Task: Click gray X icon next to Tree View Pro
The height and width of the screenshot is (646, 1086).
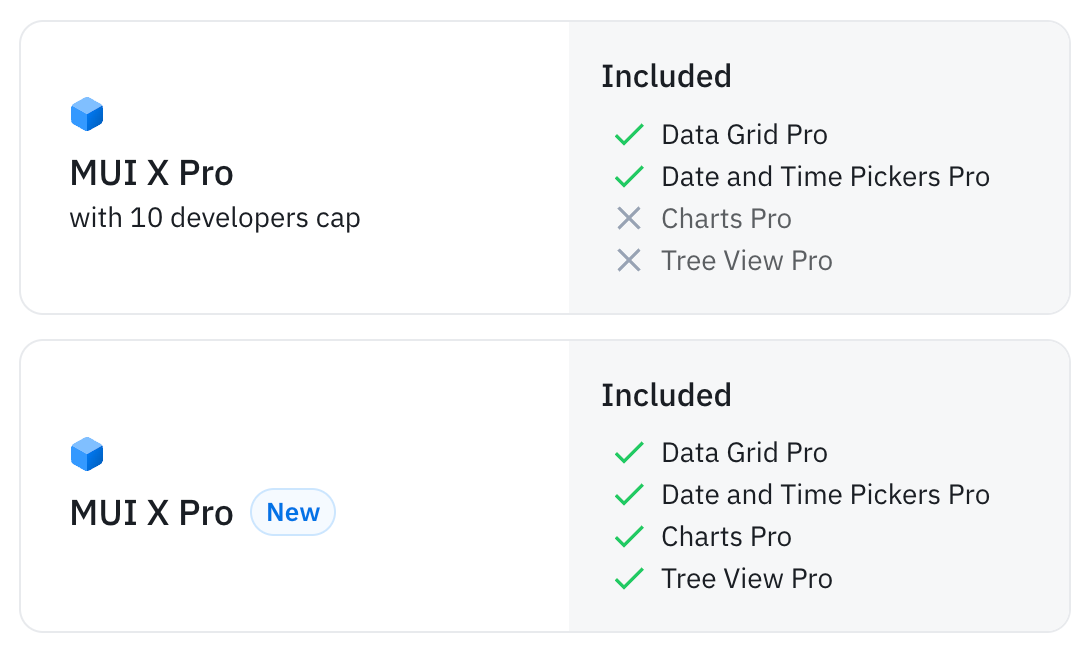Action: pos(628,261)
